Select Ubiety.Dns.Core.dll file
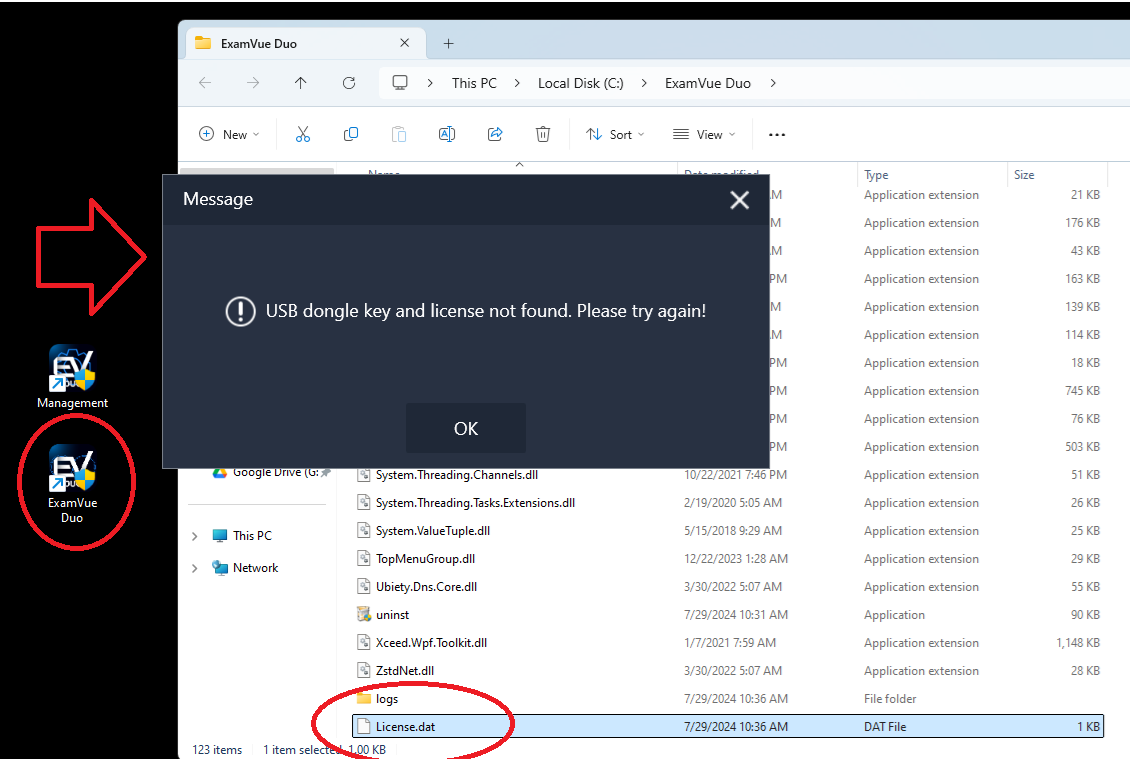The width and height of the screenshot is (1130, 759). [728, 587]
